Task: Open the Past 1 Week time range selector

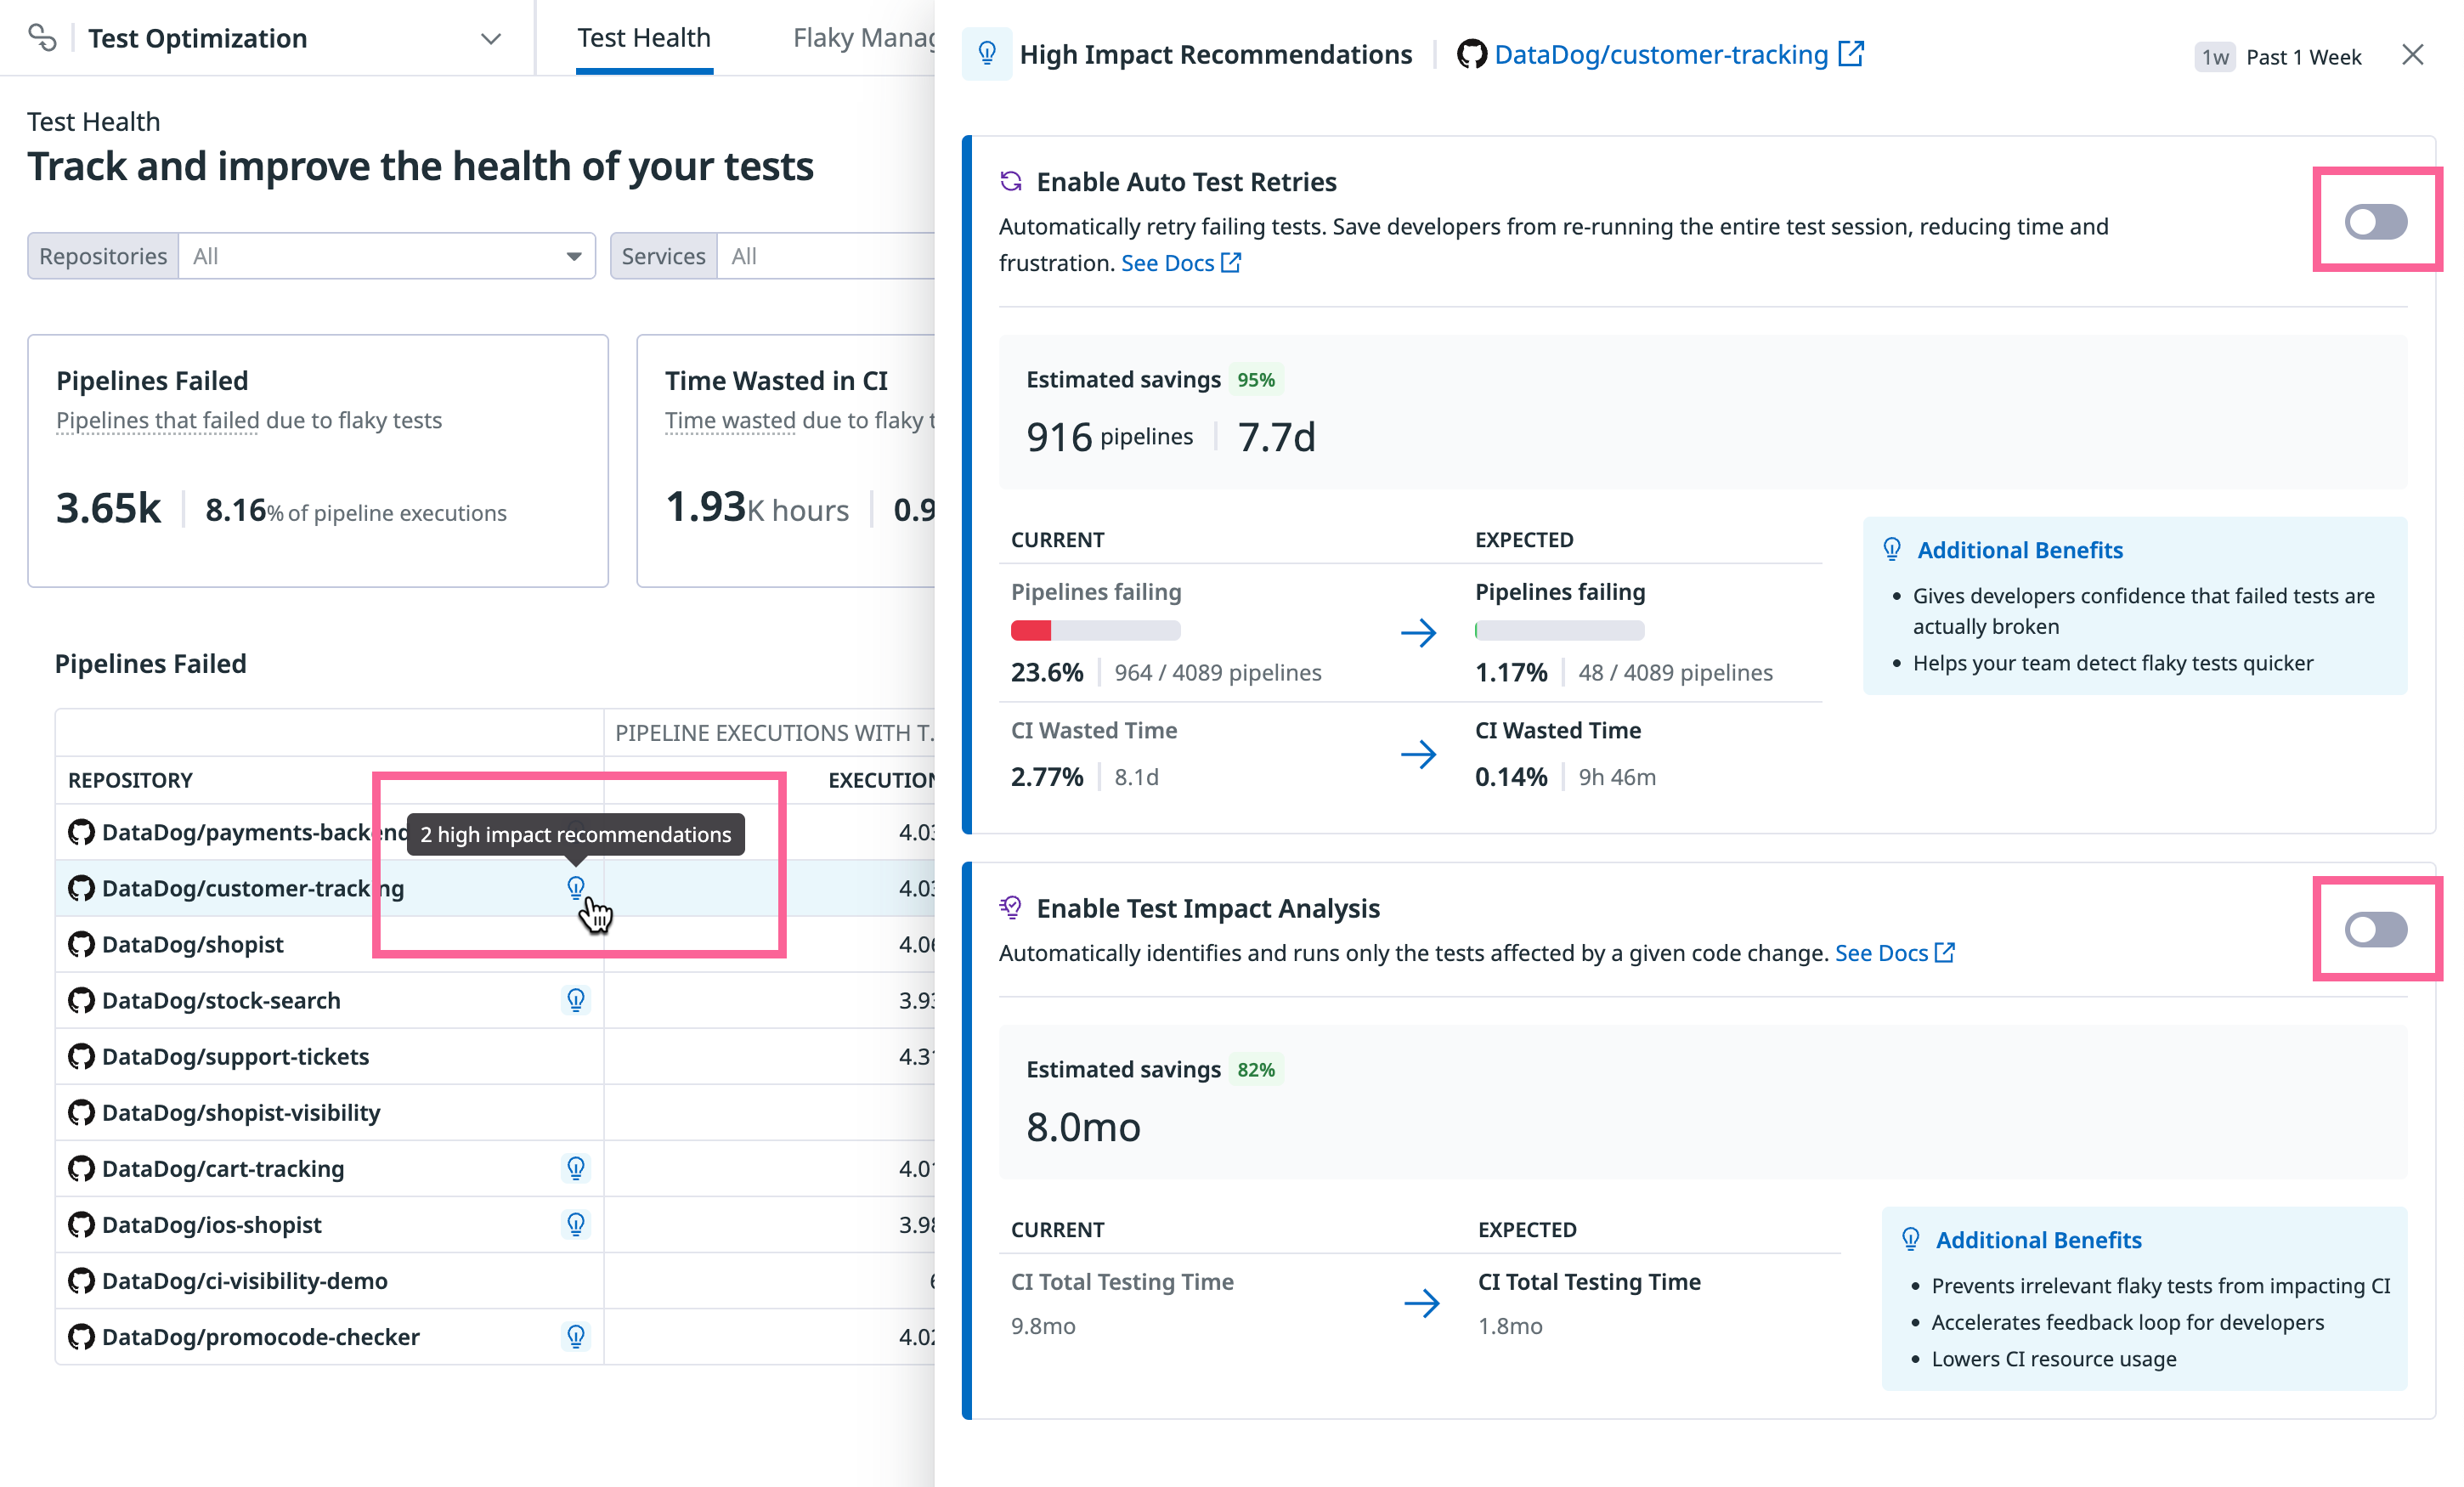Action: [2303, 57]
